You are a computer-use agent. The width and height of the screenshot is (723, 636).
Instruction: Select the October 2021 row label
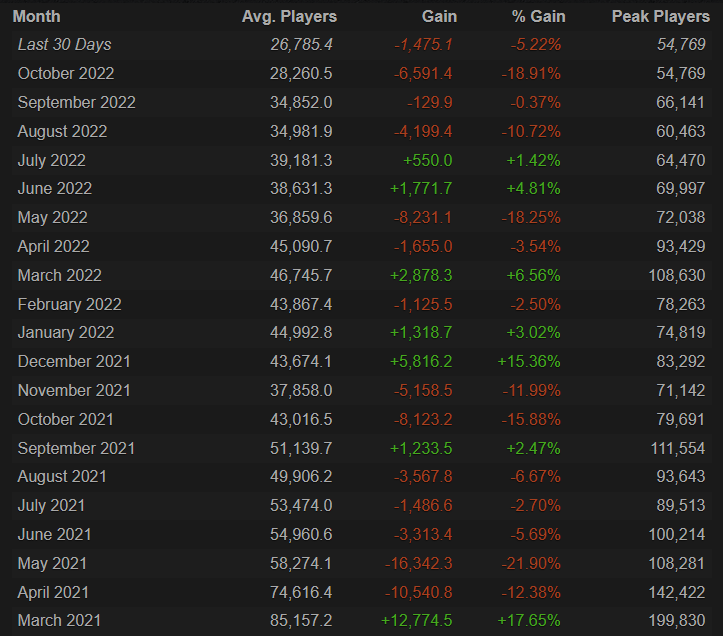pyautogui.click(x=65, y=420)
